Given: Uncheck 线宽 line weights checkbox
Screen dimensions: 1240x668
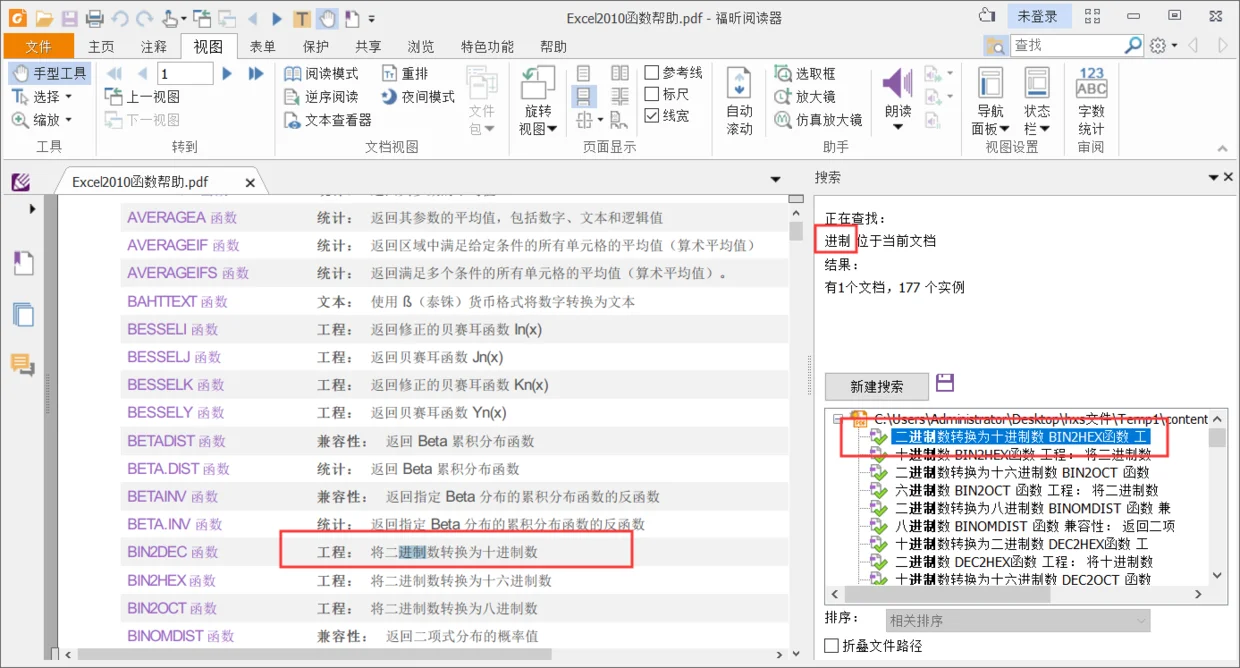Looking at the screenshot, I should pyautogui.click(x=652, y=116).
